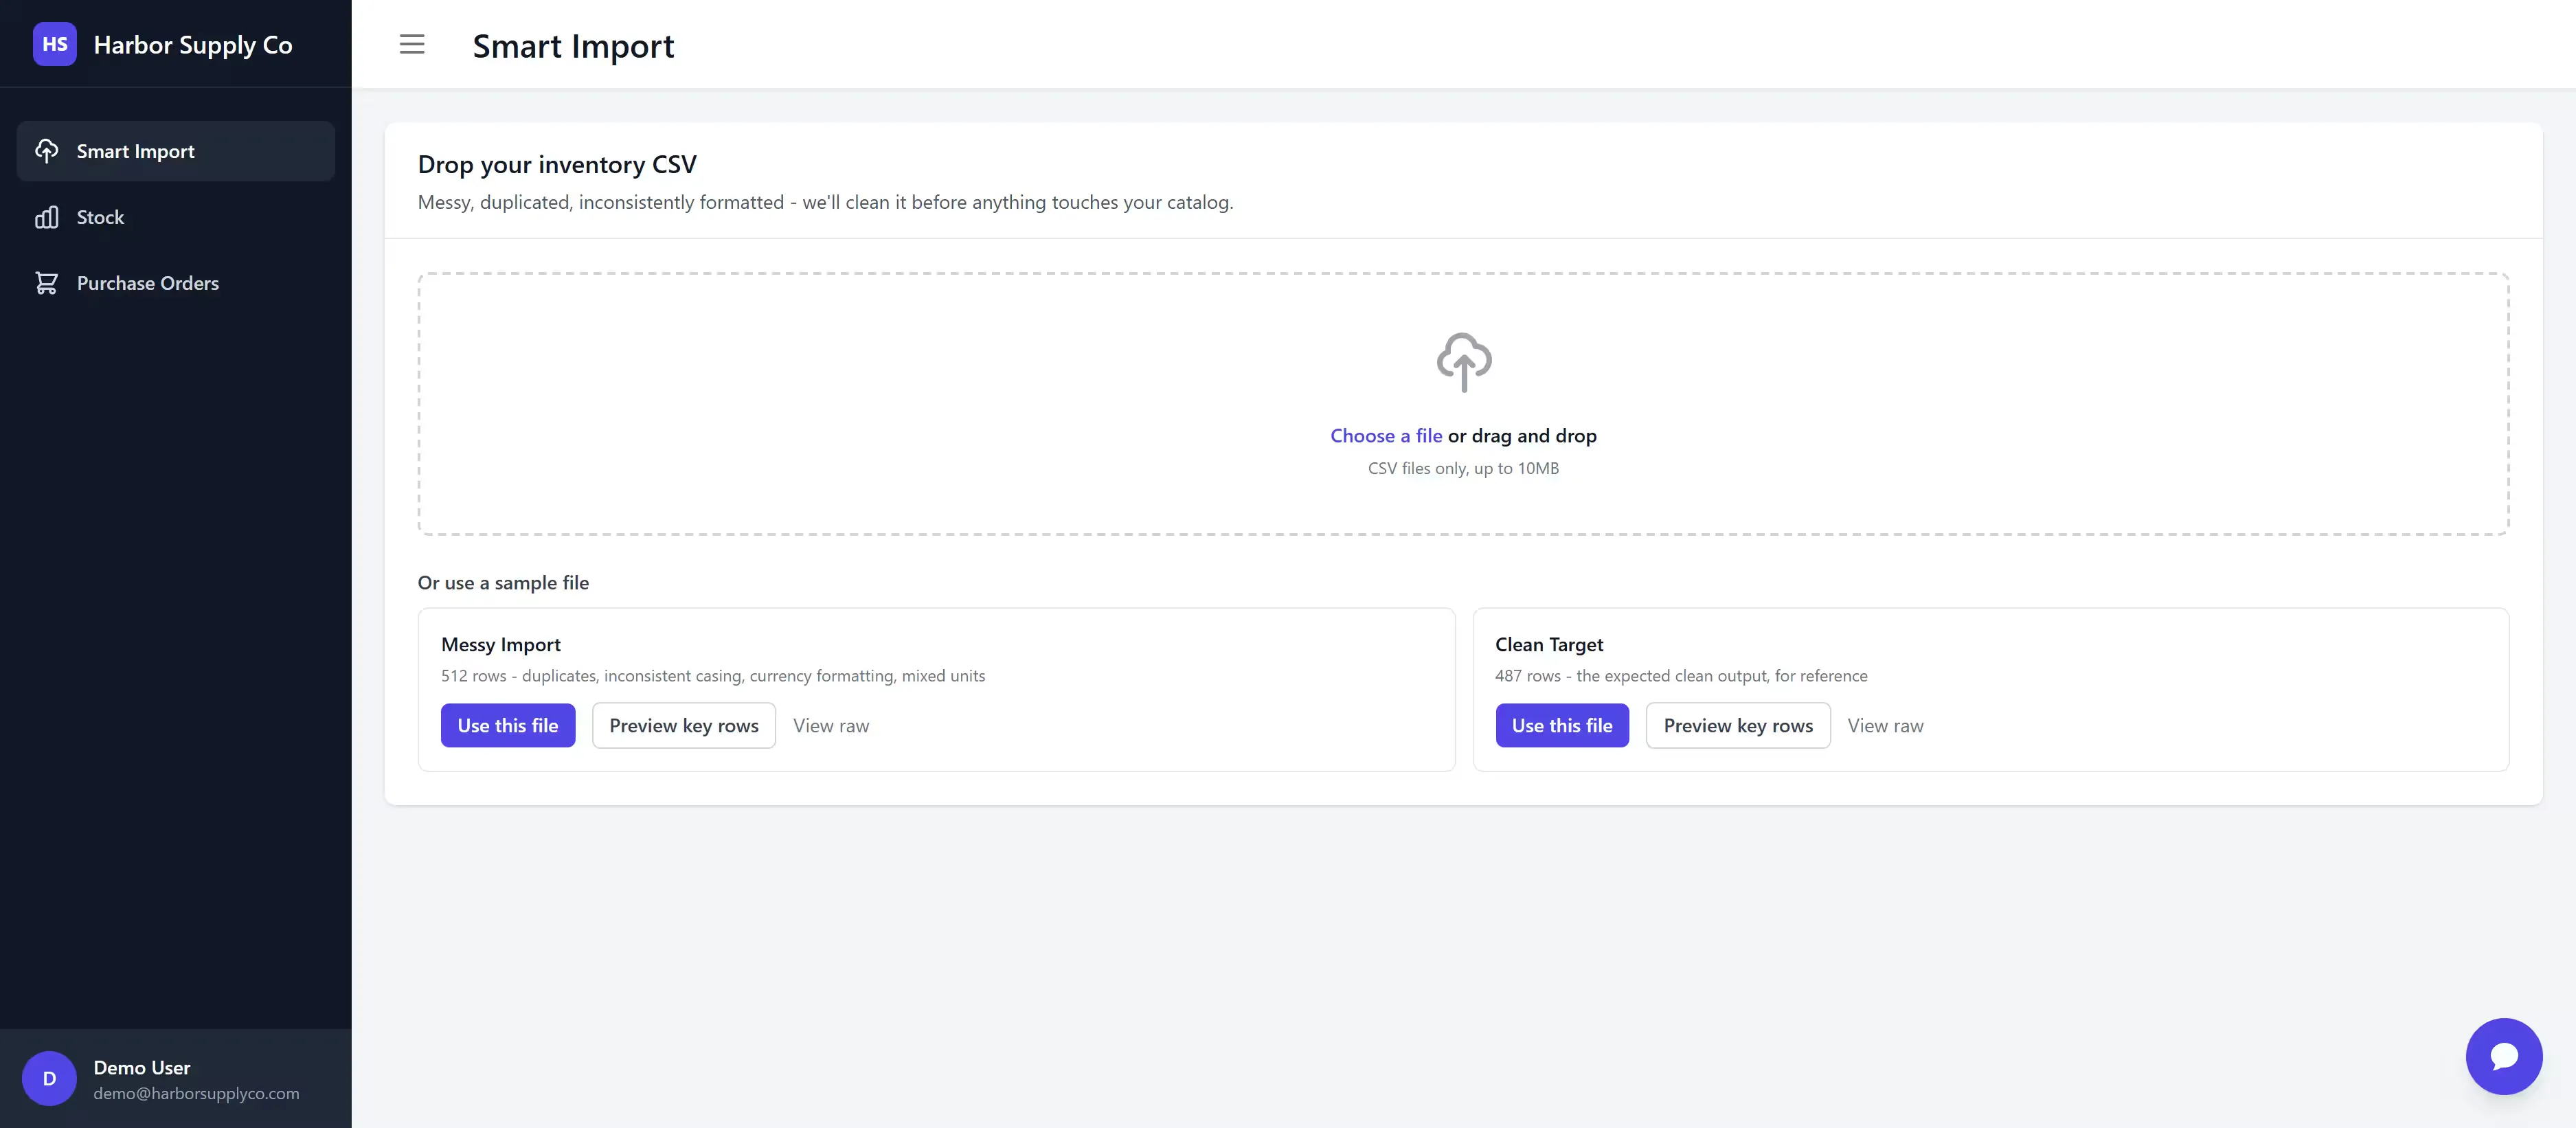Click the Stock bar chart icon
This screenshot has width=2576, height=1128.
47,217
